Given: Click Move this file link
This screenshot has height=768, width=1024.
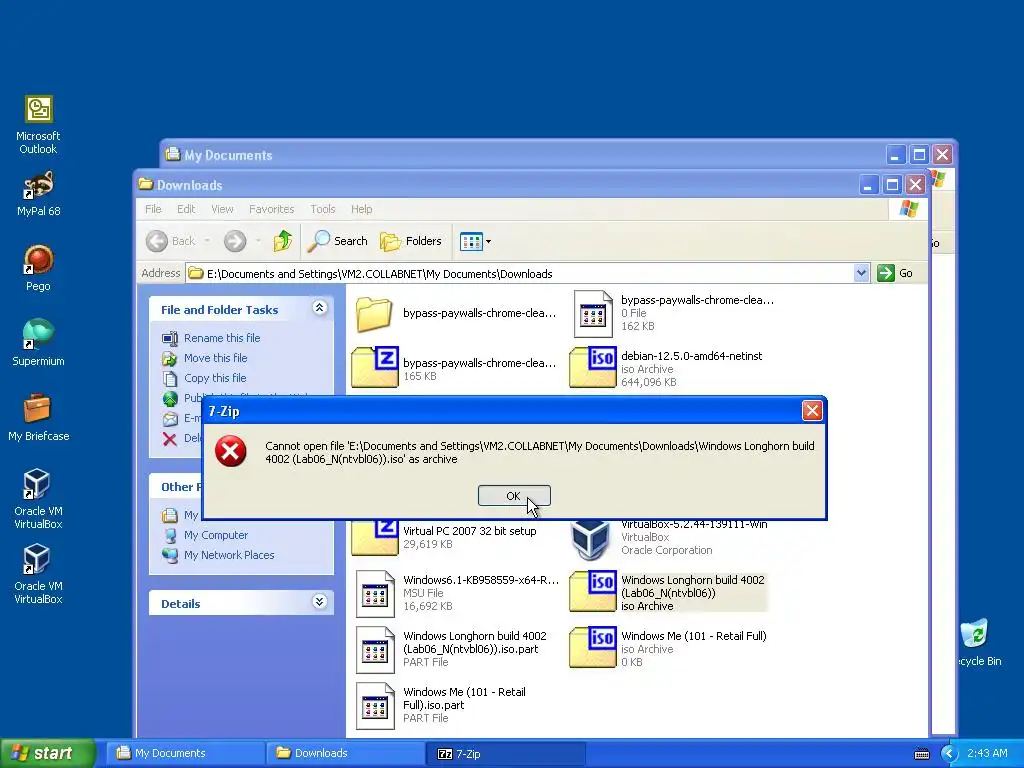Looking at the screenshot, I should (x=216, y=358).
